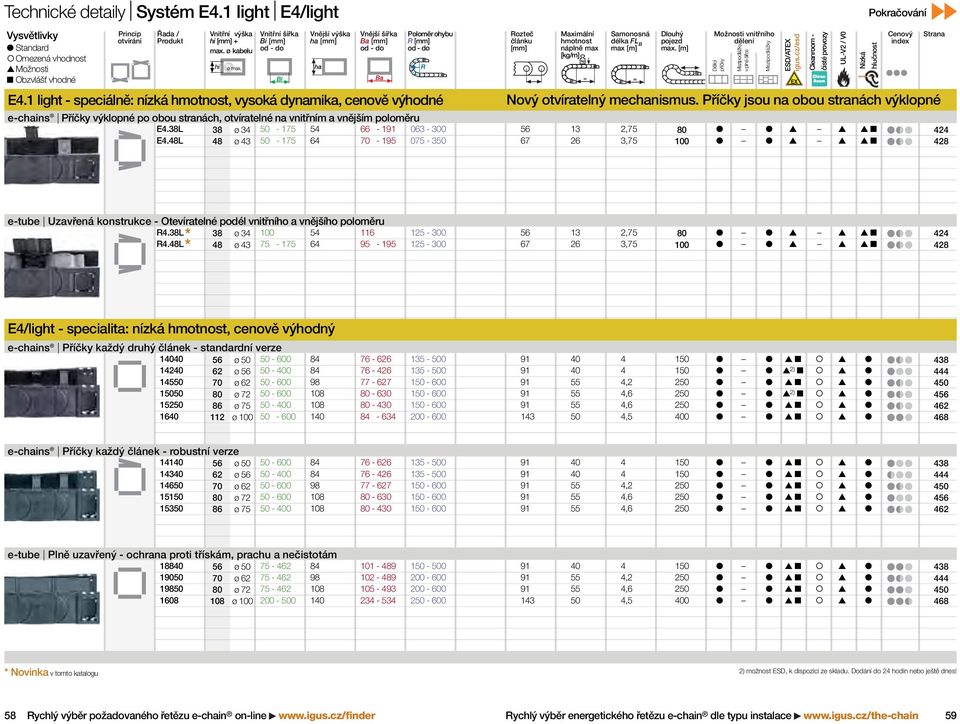
Task: Select product number 15050
Action: 171,394
